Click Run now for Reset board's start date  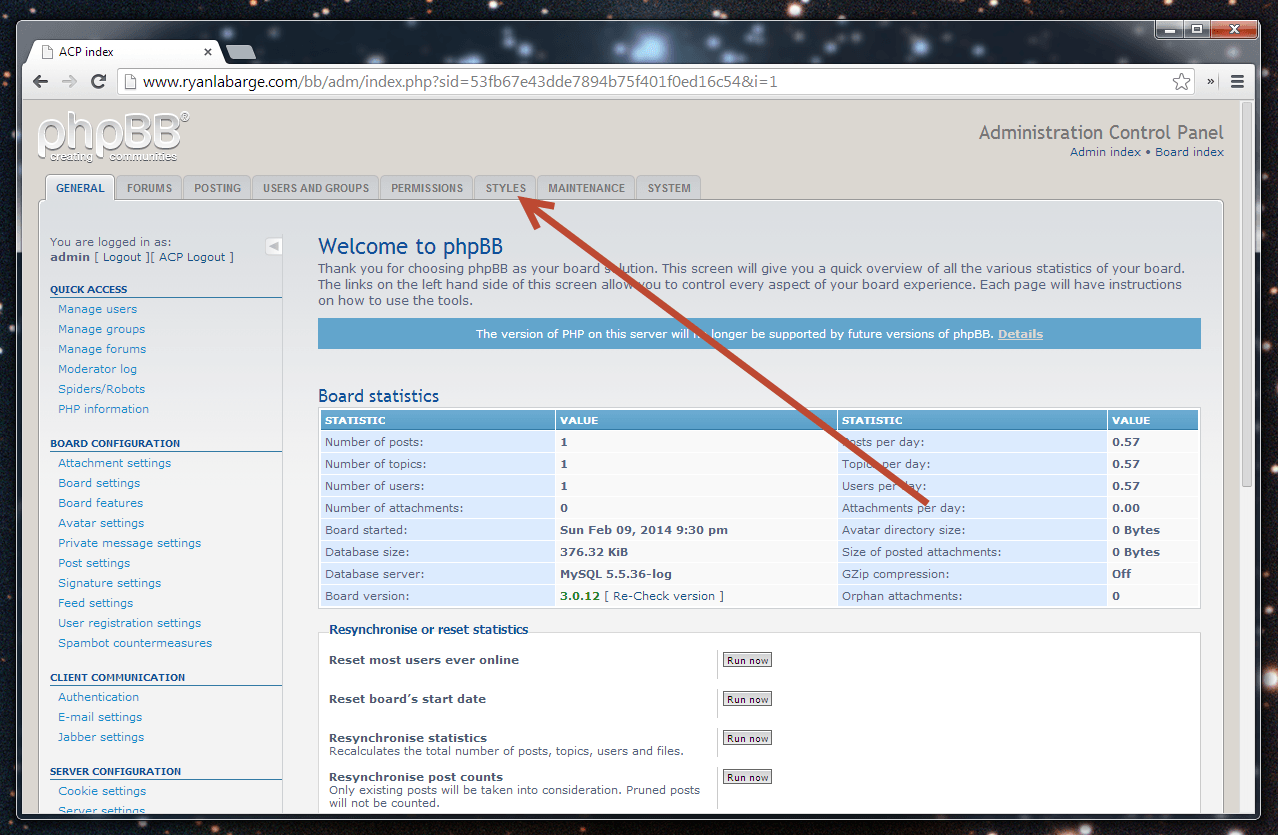pos(748,699)
